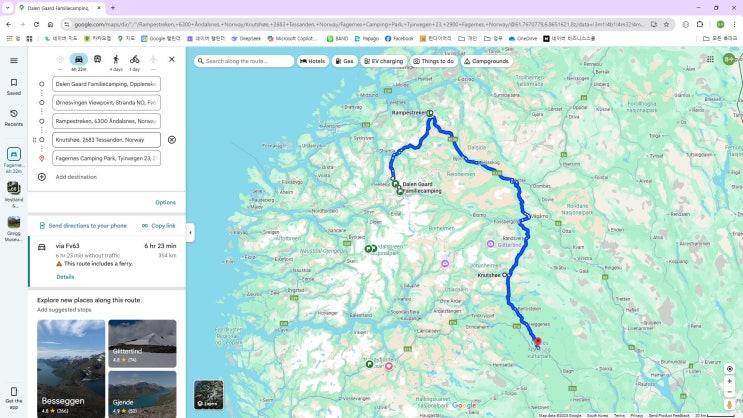Image resolution: width=743 pixels, height=418 pixels.
Task: Filter by Things to do
Action: point(433,61)
